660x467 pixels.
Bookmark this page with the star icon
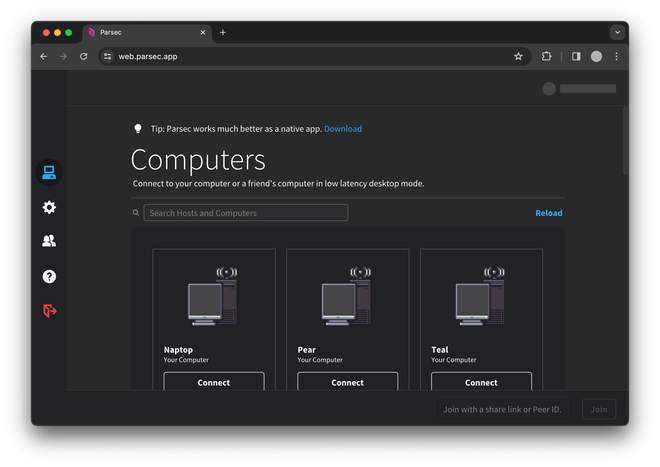pos(518,56)
